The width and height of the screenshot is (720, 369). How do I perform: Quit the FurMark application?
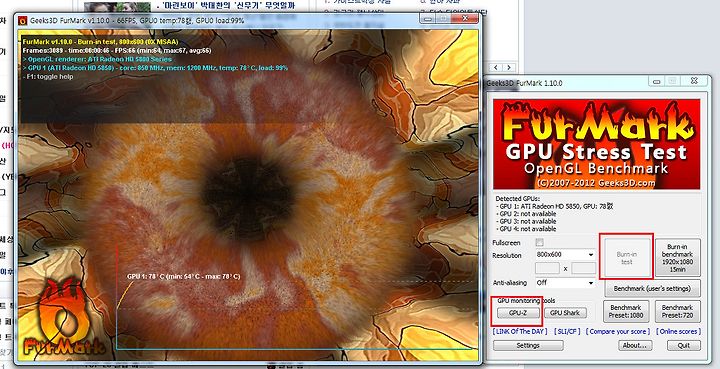click(684, 345)
